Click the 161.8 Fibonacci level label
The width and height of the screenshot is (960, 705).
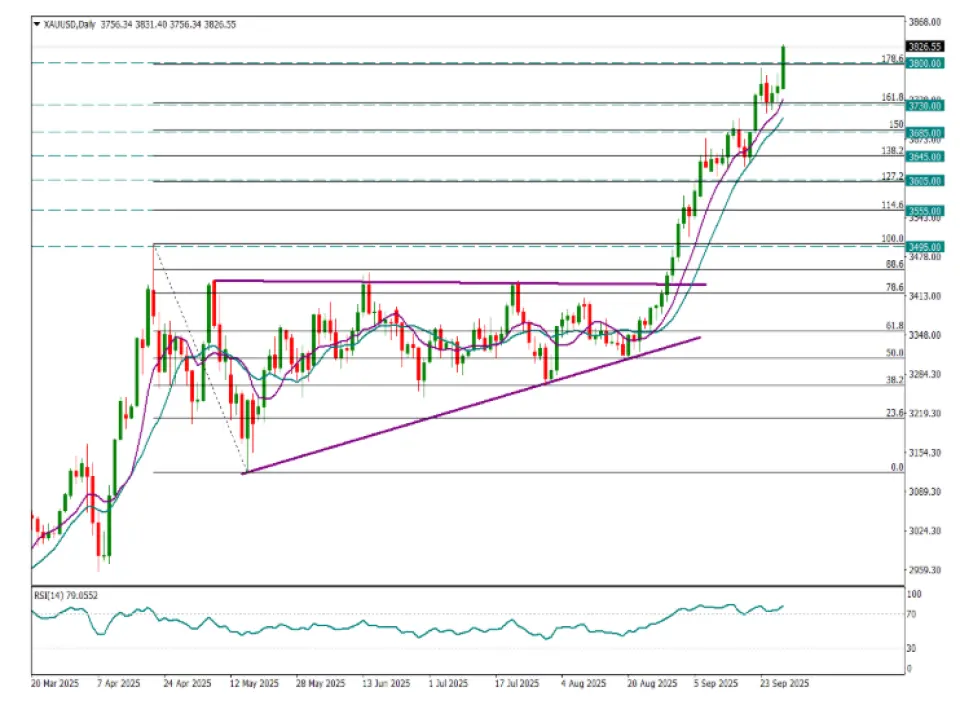893,97
